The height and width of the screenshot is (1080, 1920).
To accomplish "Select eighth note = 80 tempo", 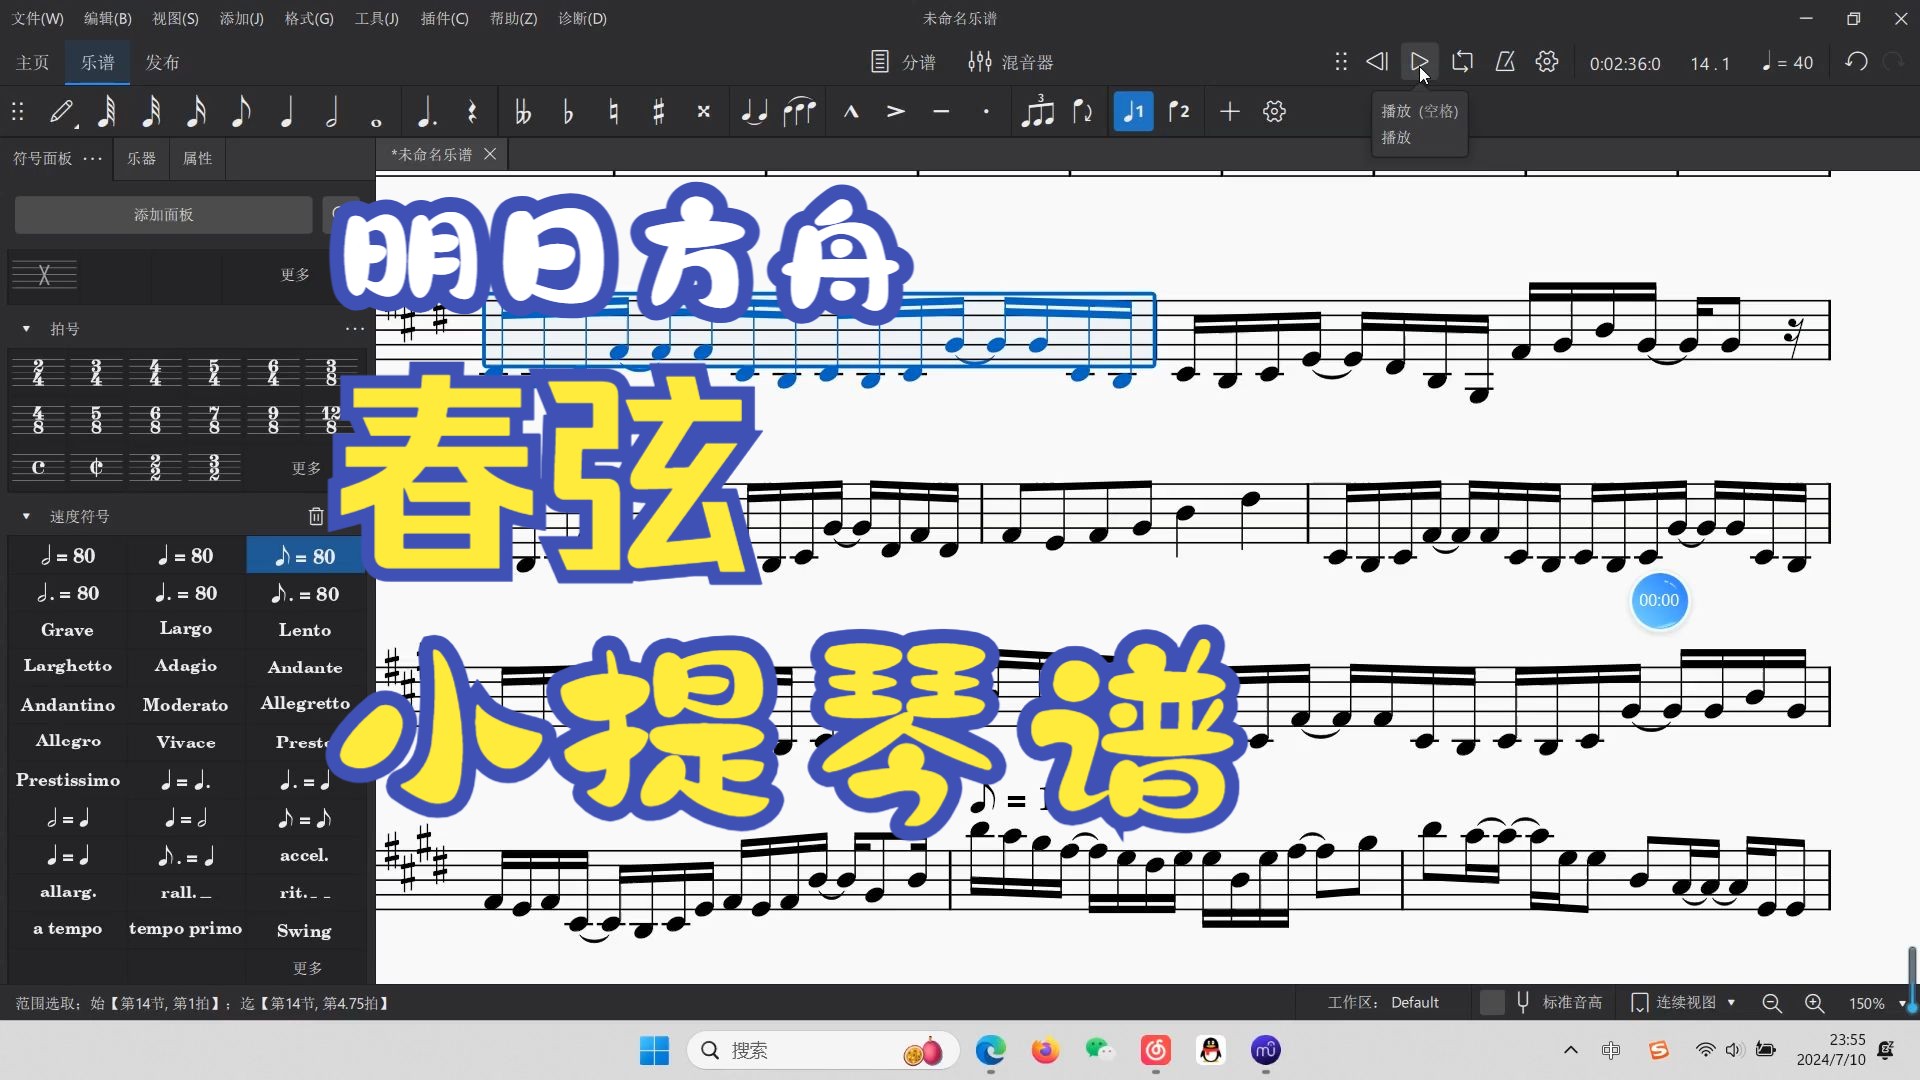I will click(305, 556).
